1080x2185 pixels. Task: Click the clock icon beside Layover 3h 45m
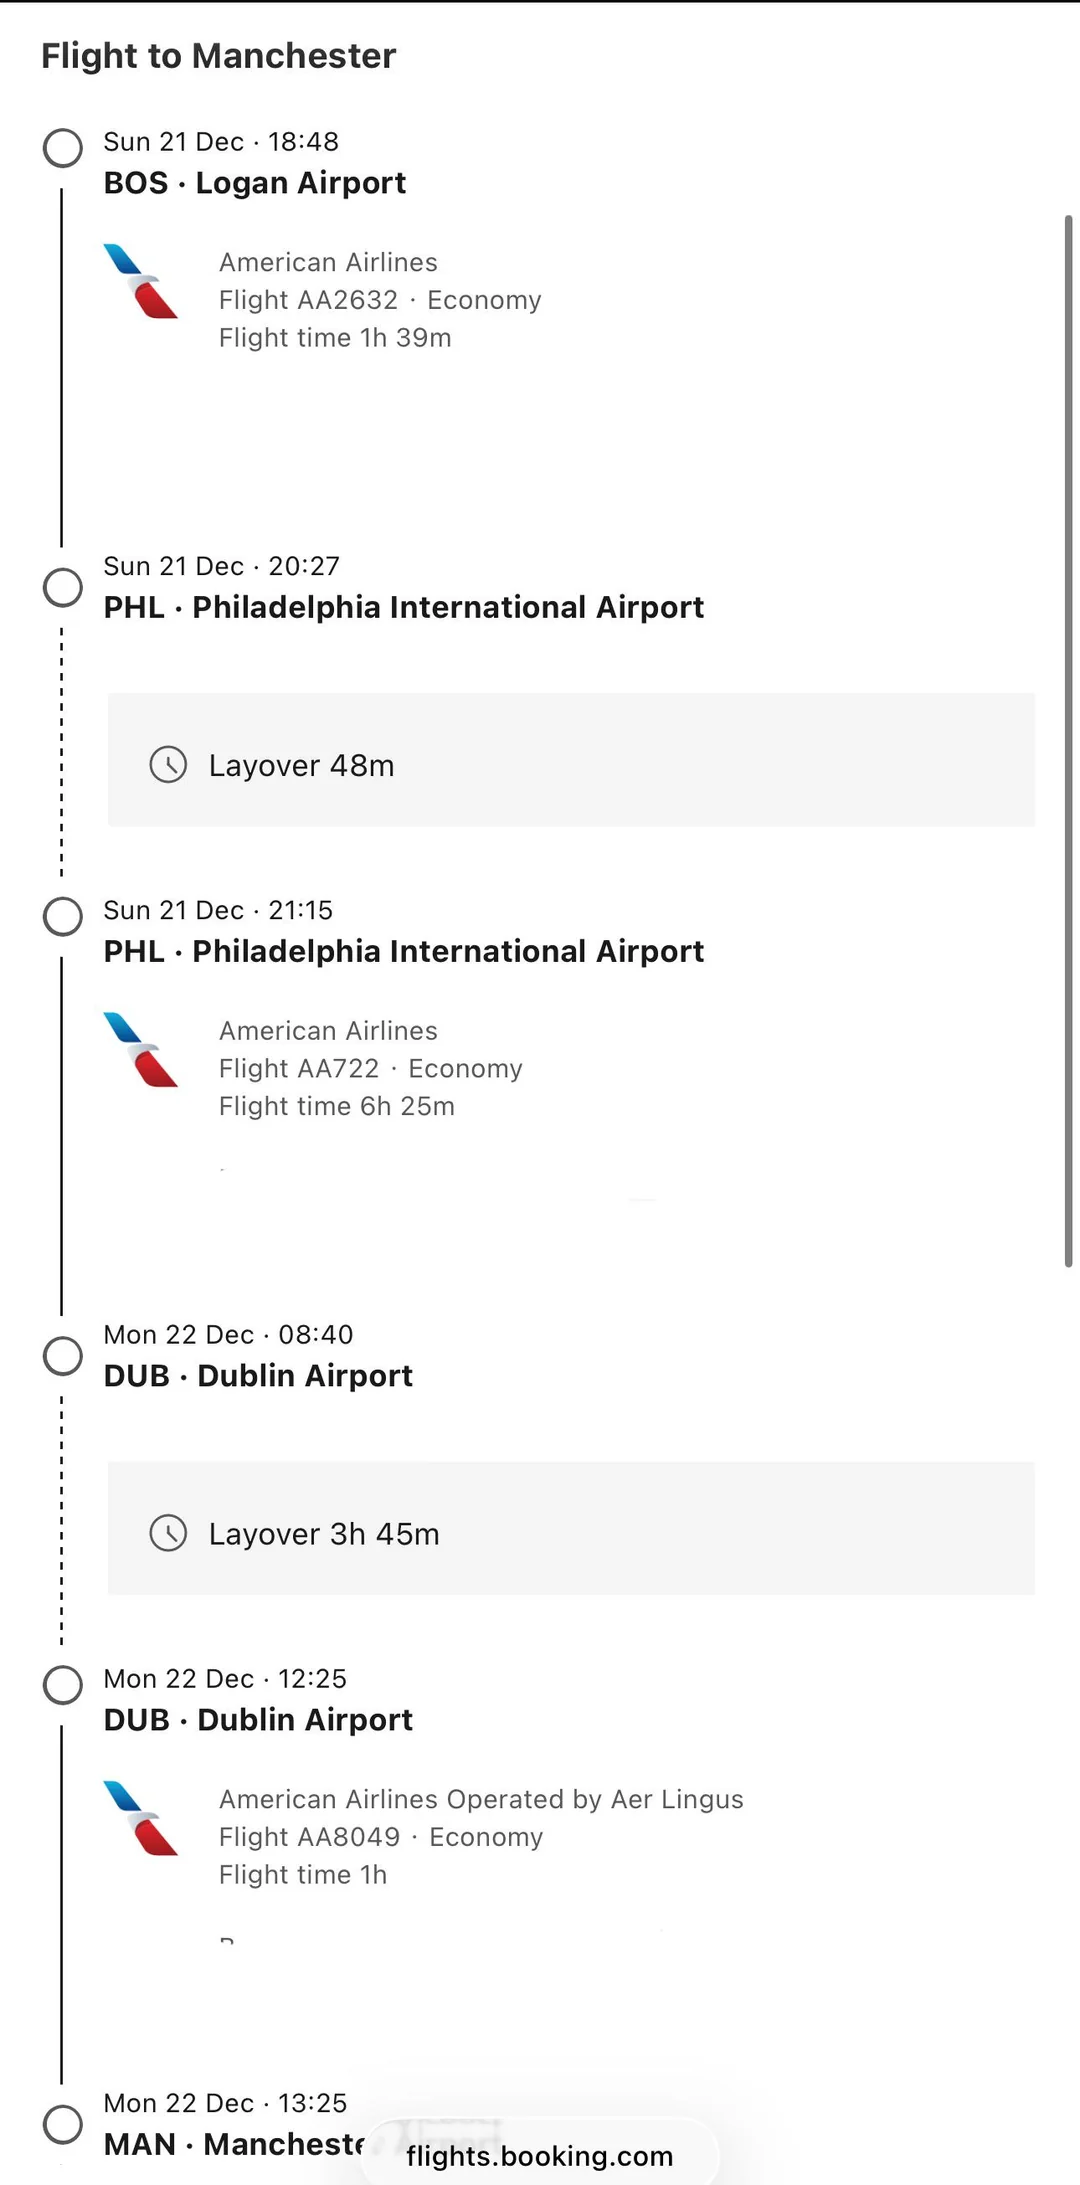pyautogui.click(x=168, y=1533)
